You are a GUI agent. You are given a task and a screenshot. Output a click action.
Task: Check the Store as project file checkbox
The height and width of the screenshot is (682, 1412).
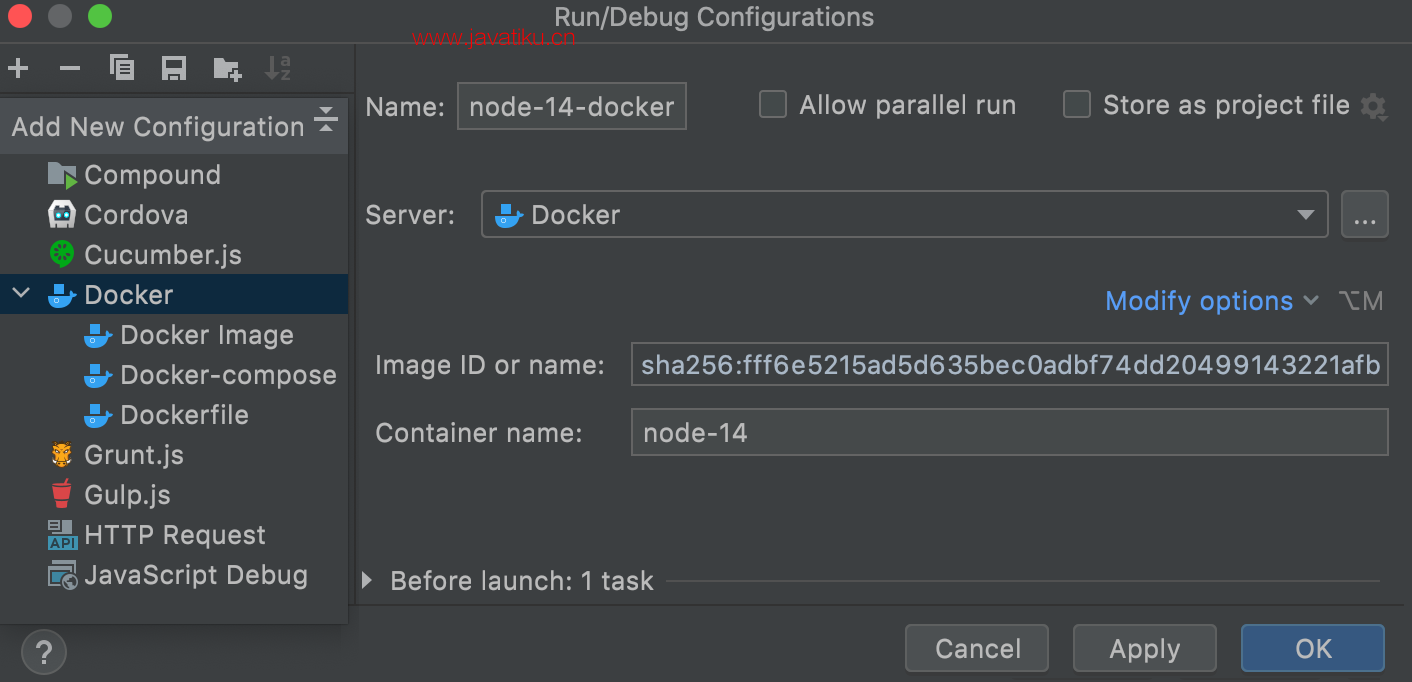click(x=1077, y=105)
